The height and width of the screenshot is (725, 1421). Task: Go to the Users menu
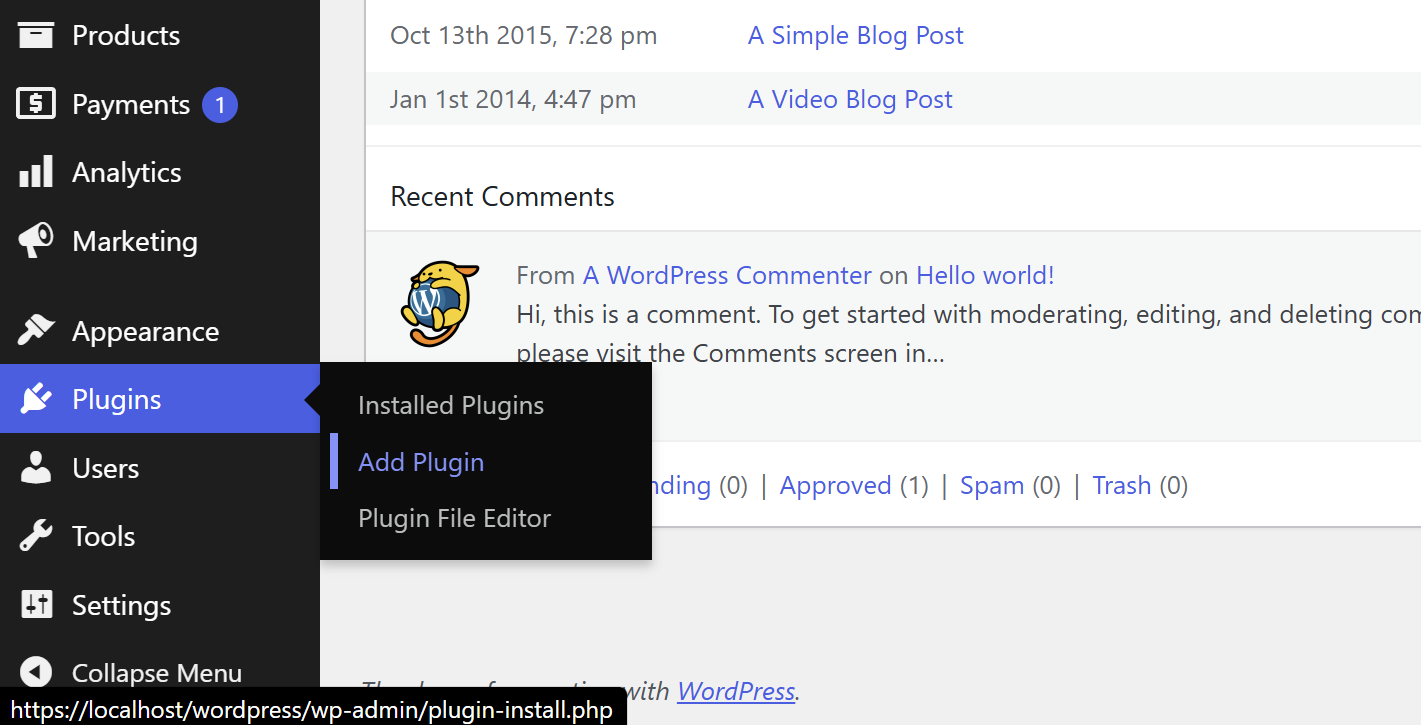pyautogui.click(x=160, y=468)
